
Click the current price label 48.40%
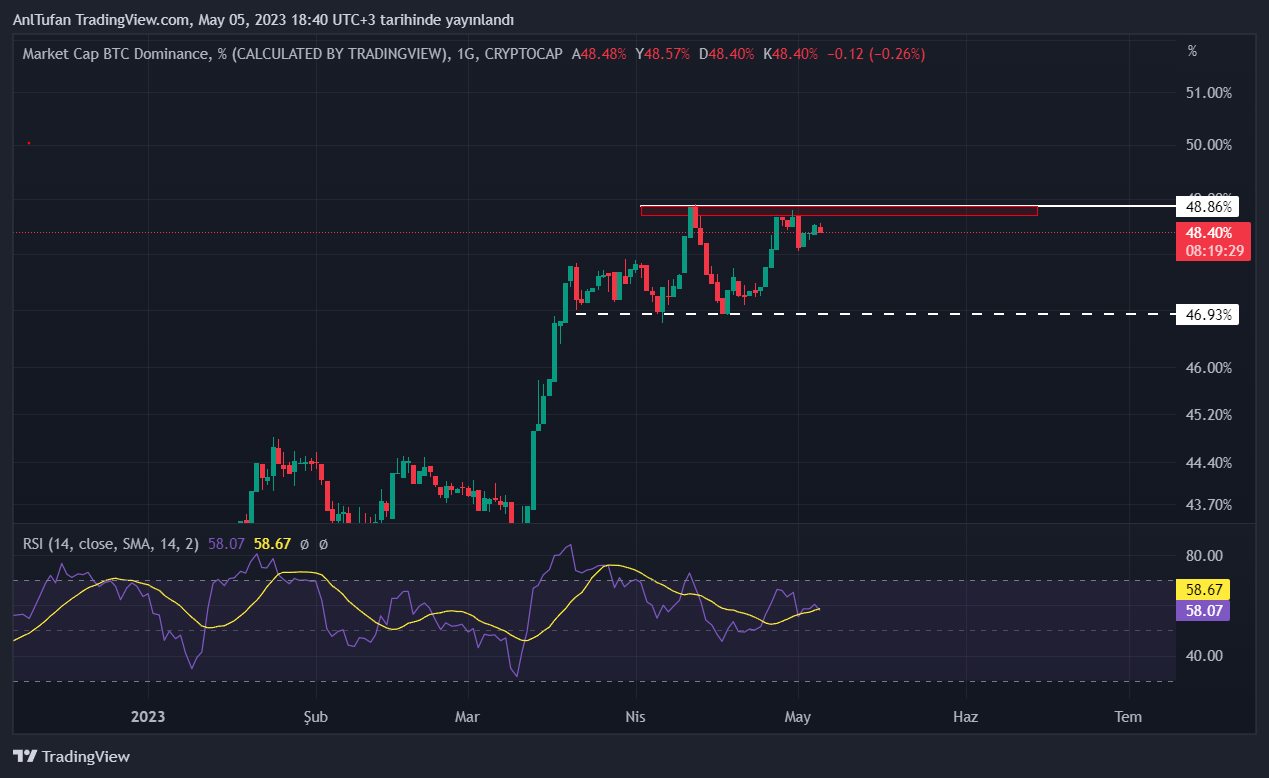tap(1208, 232)
